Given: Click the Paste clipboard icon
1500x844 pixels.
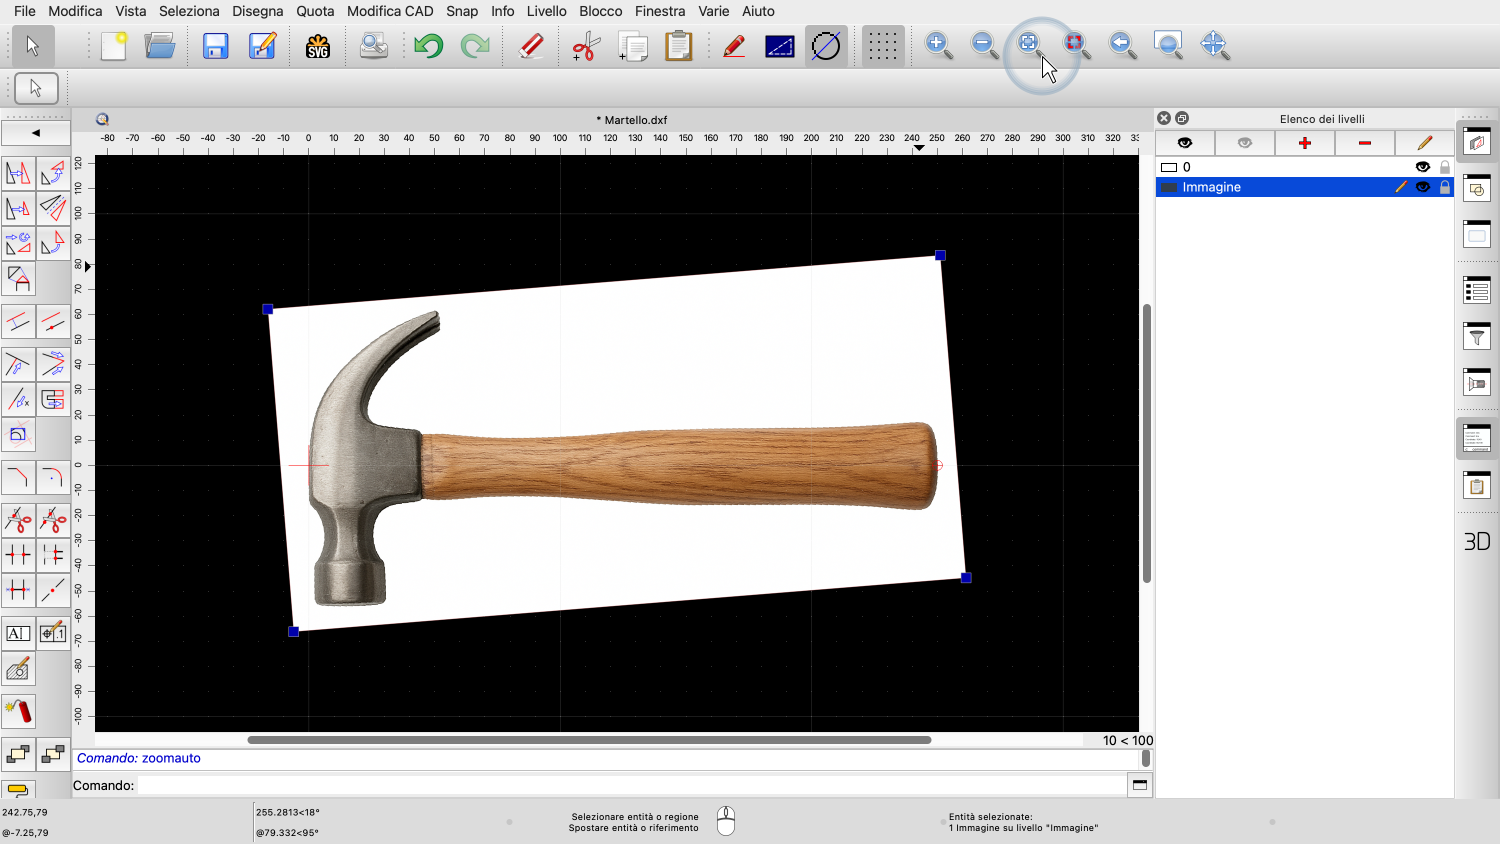Looking at the screenshot, I should [678, 46].
